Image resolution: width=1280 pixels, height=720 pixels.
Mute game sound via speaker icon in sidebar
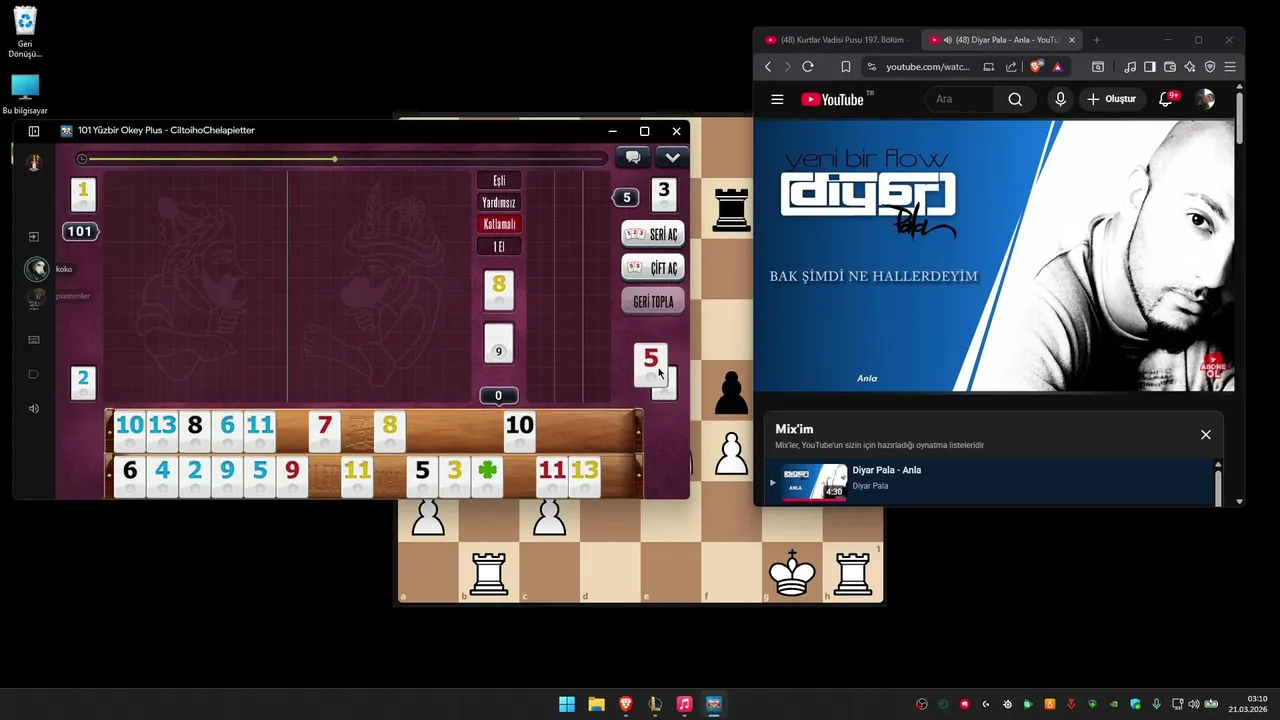pos(34,408)
